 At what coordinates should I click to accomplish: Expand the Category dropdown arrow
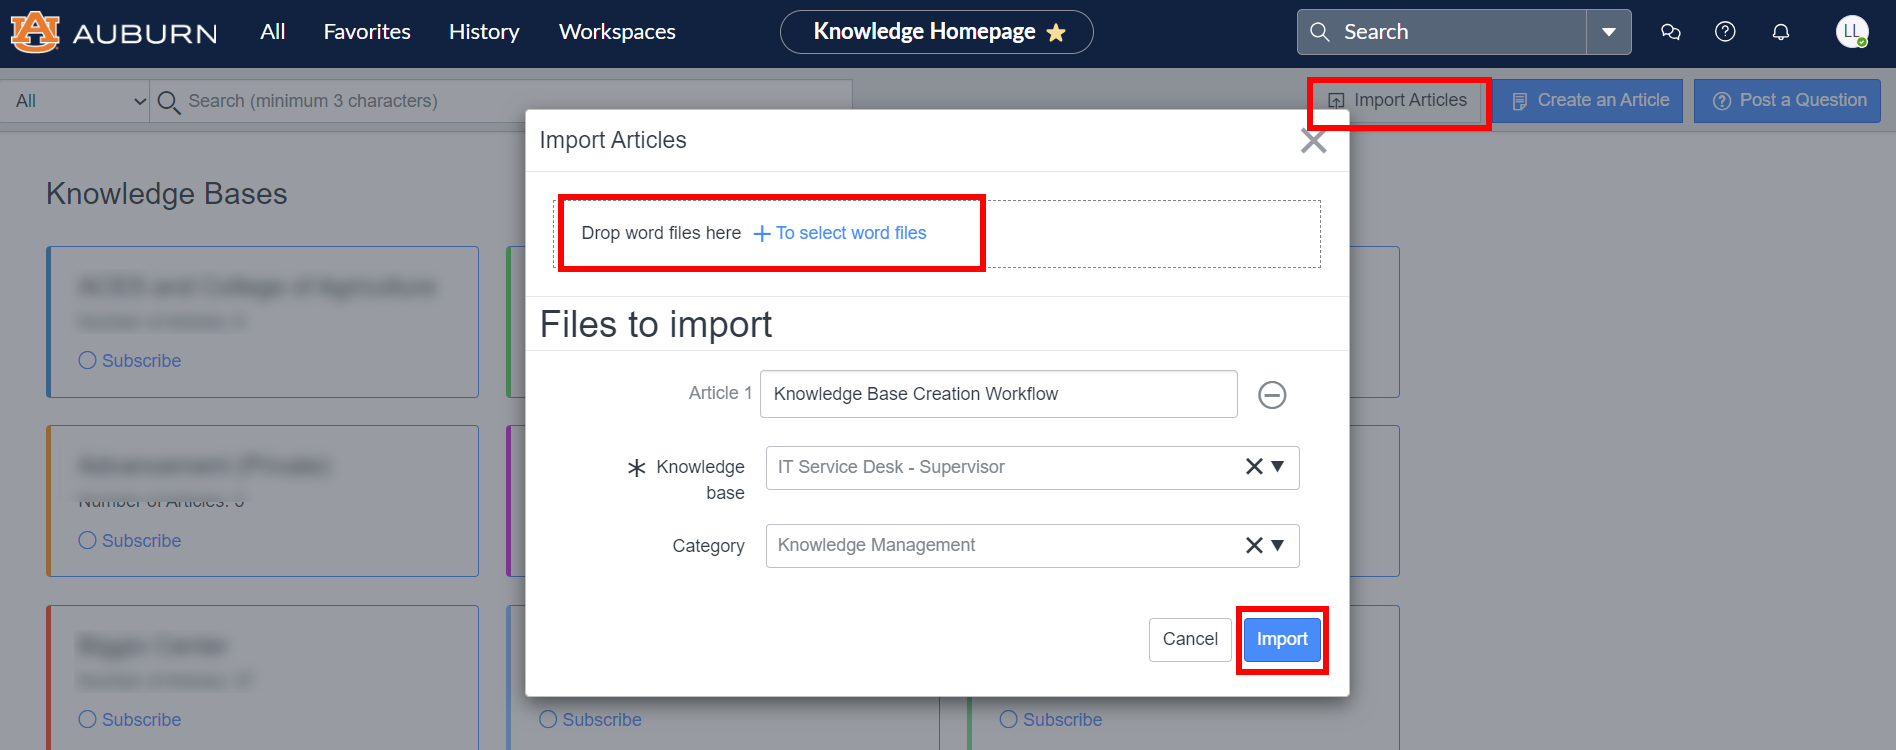1278,545
